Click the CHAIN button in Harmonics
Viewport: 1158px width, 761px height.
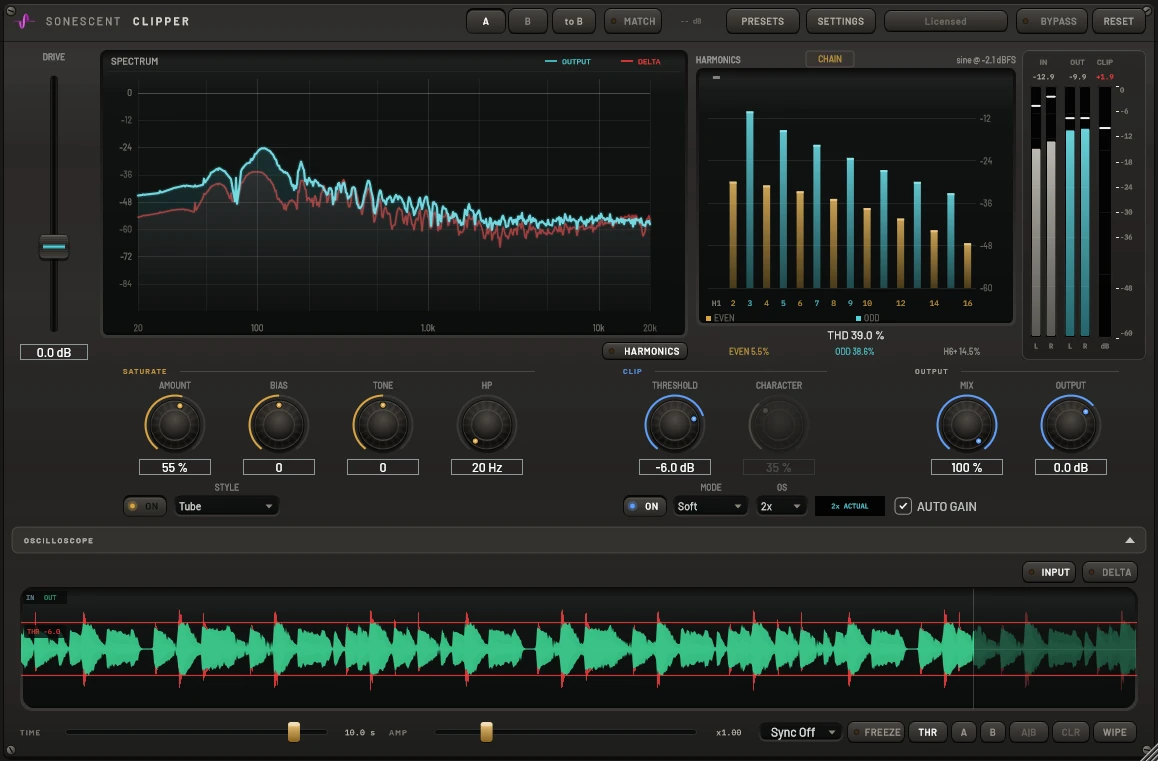click(x=829, y=58)
